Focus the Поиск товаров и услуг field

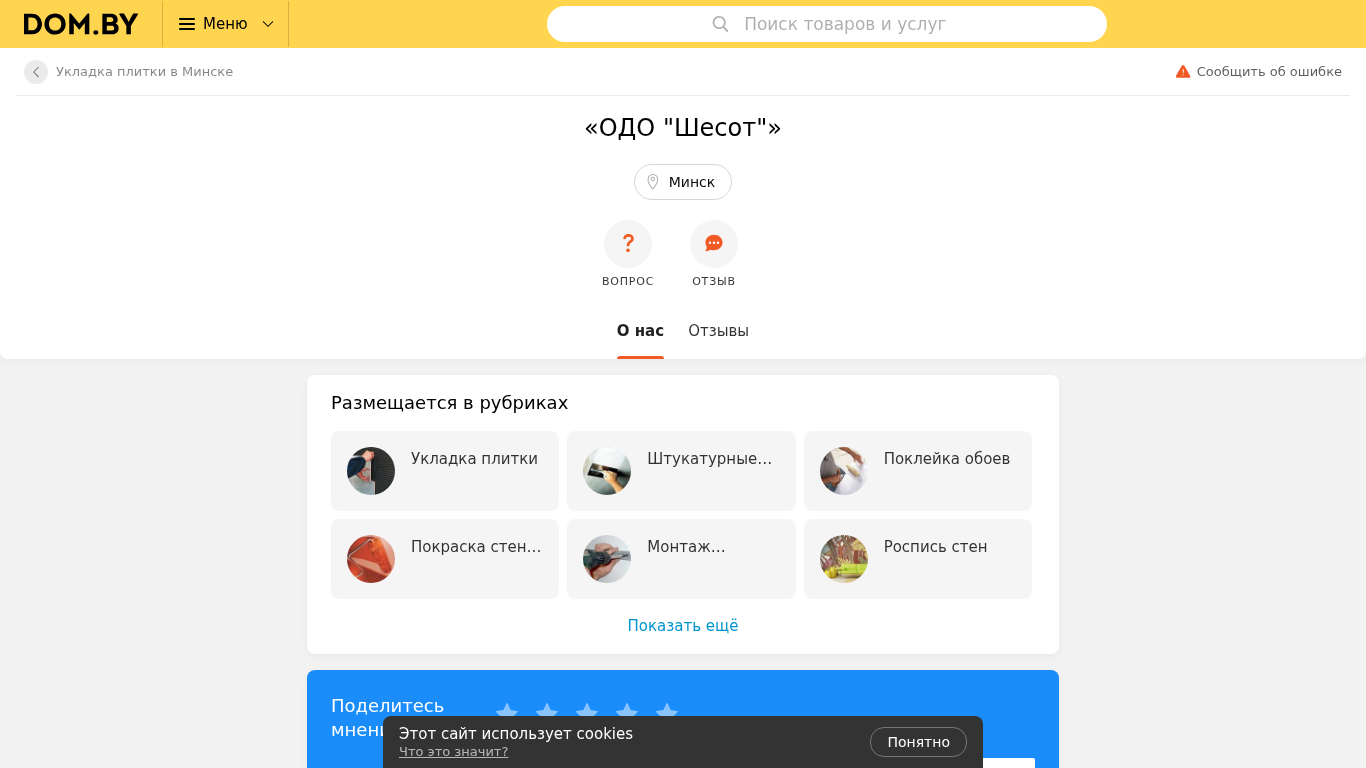[x=827, y=24]
